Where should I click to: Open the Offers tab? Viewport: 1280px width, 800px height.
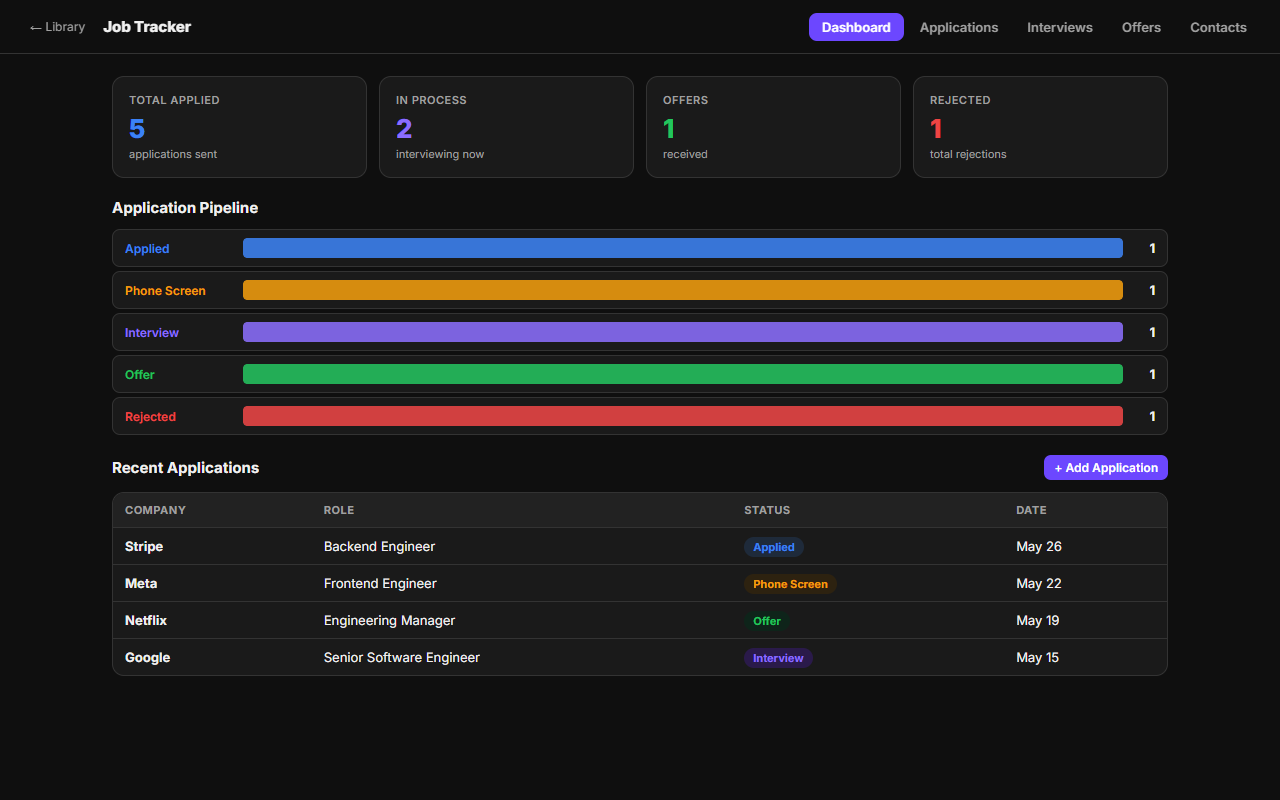coord(1141,27)
